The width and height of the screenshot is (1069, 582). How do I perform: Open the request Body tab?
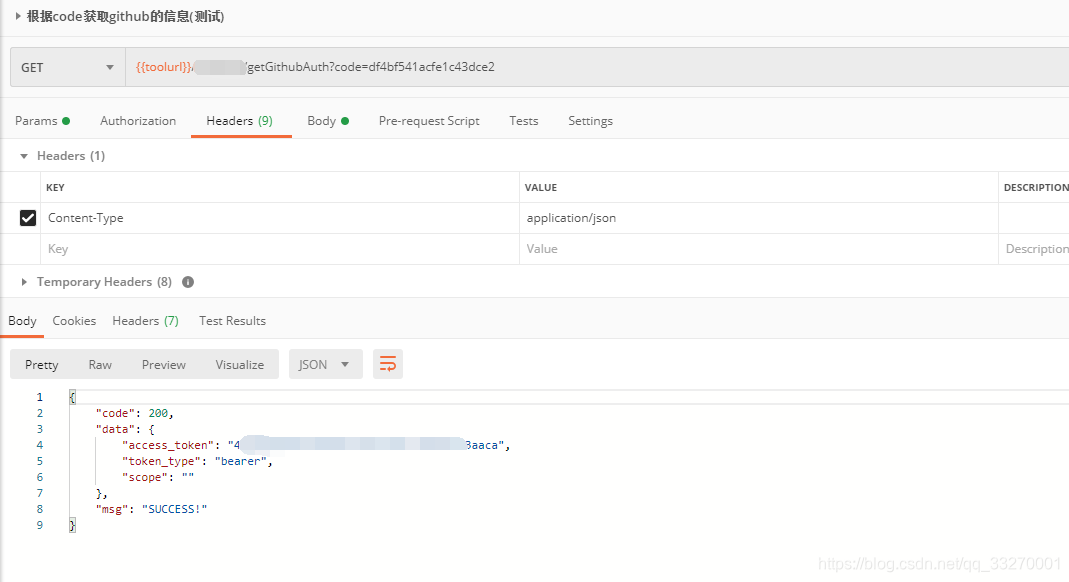(328, 121)
